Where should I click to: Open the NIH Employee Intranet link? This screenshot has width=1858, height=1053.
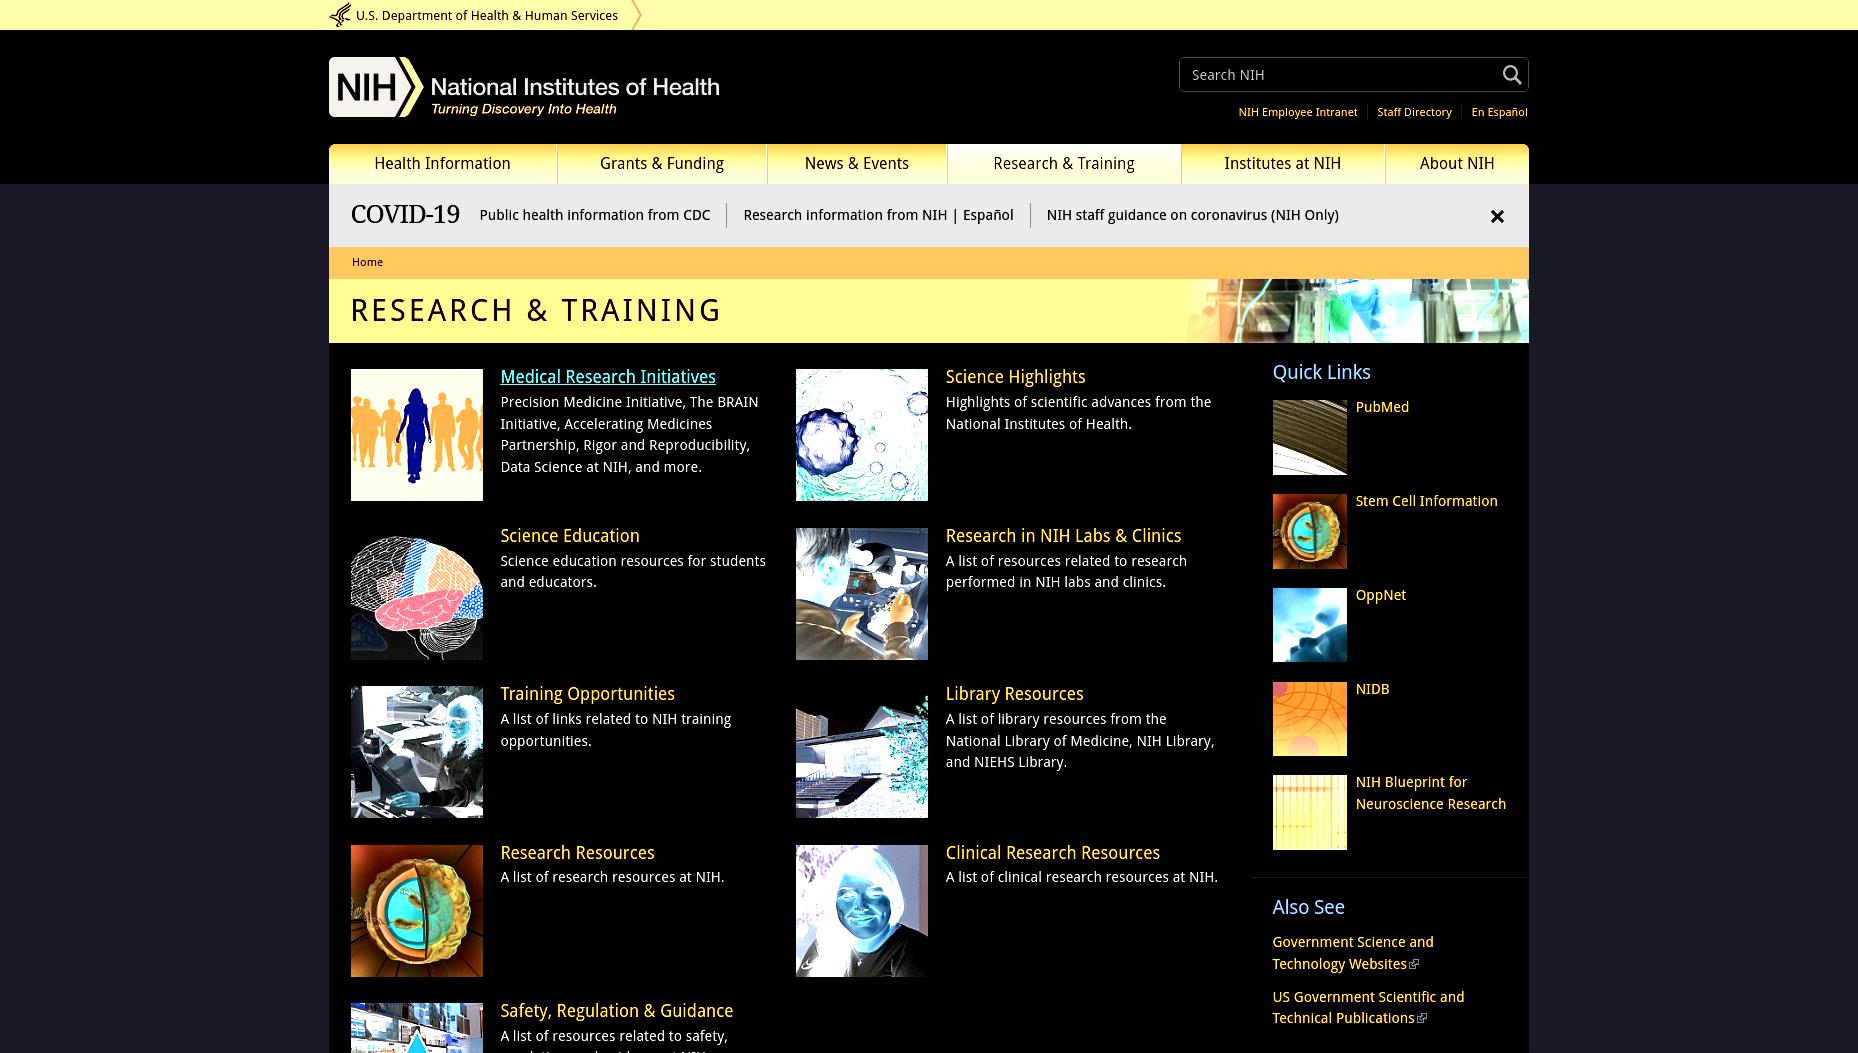[x=1297, y=112]
